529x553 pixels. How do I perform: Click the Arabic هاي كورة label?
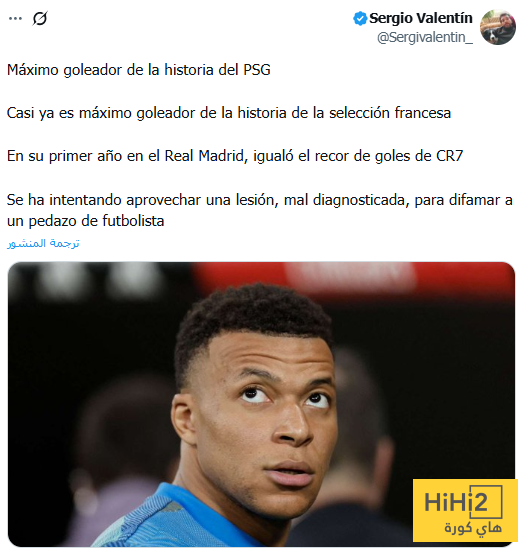[473, 528]
